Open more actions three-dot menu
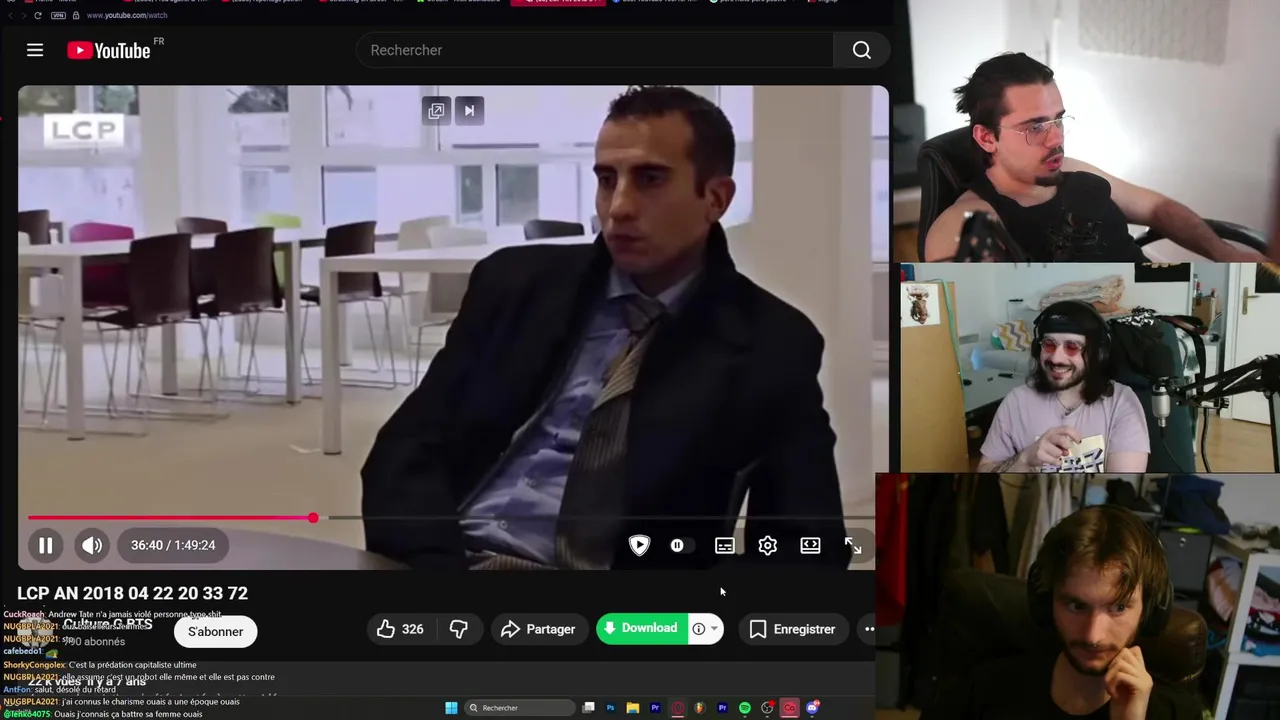Image resolution: width=1280 pixels, height=720 pixels. click(x=869, y=629)
